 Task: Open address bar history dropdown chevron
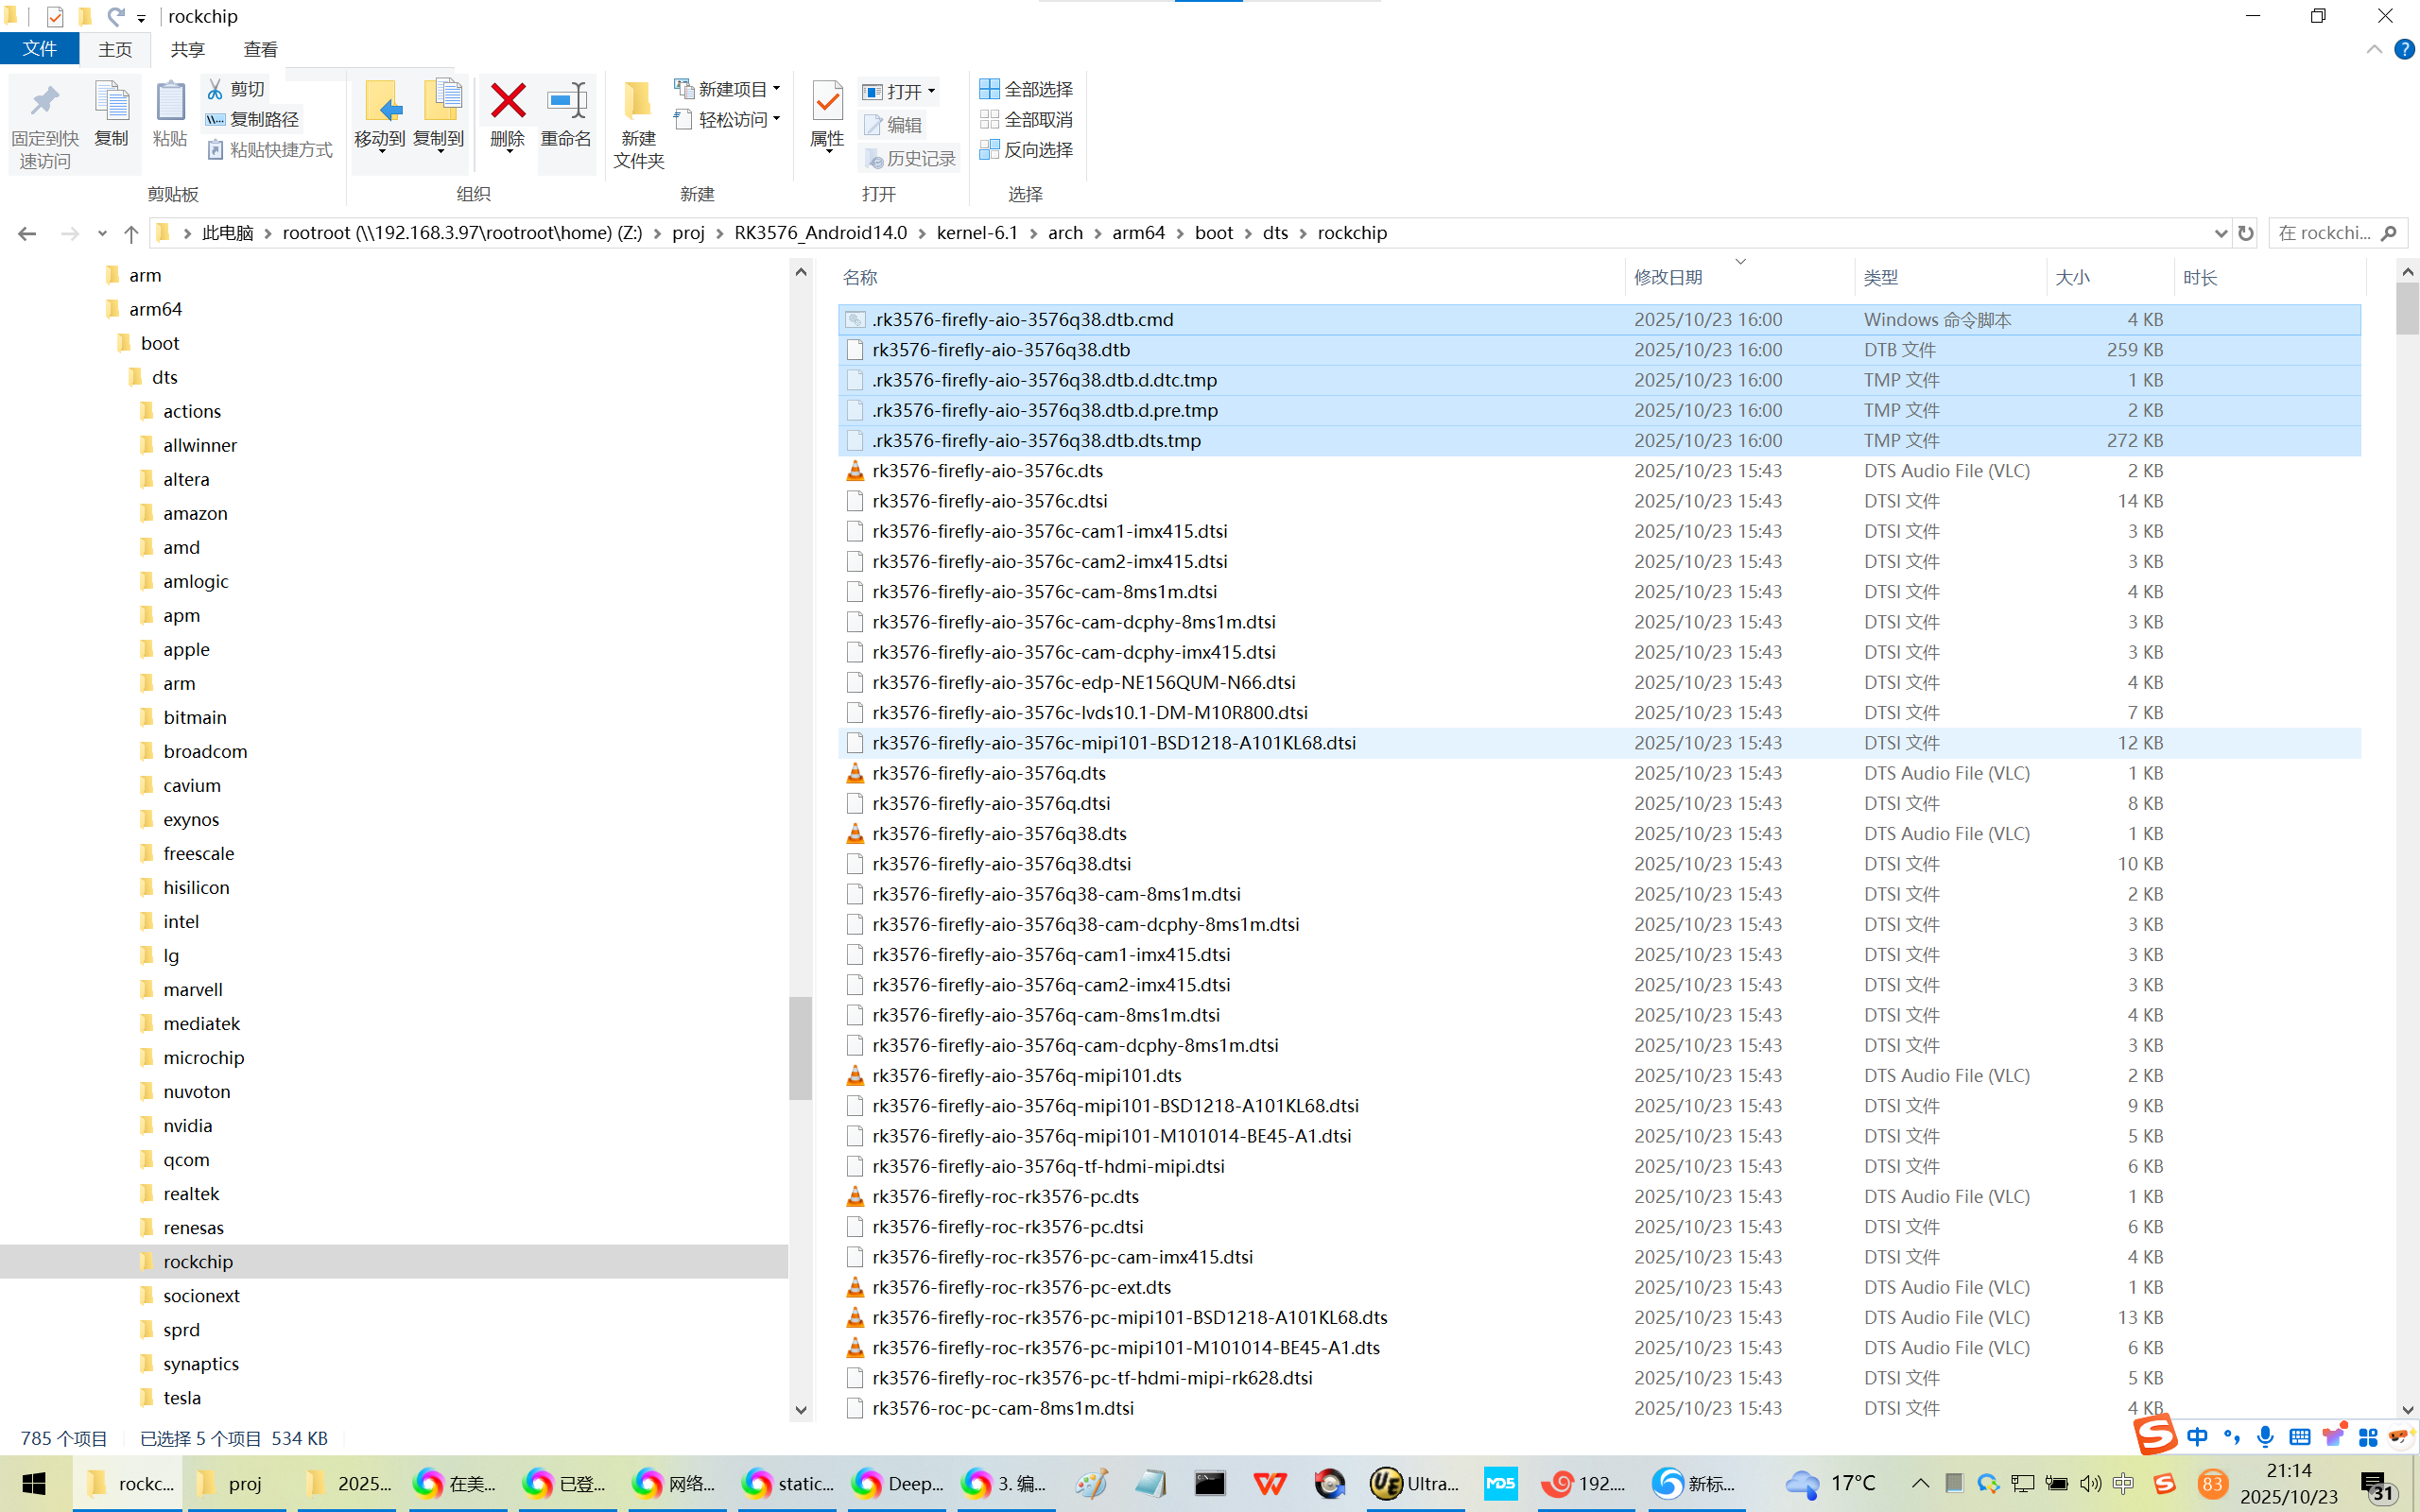pyautogui.click(x=2220, y=233)
